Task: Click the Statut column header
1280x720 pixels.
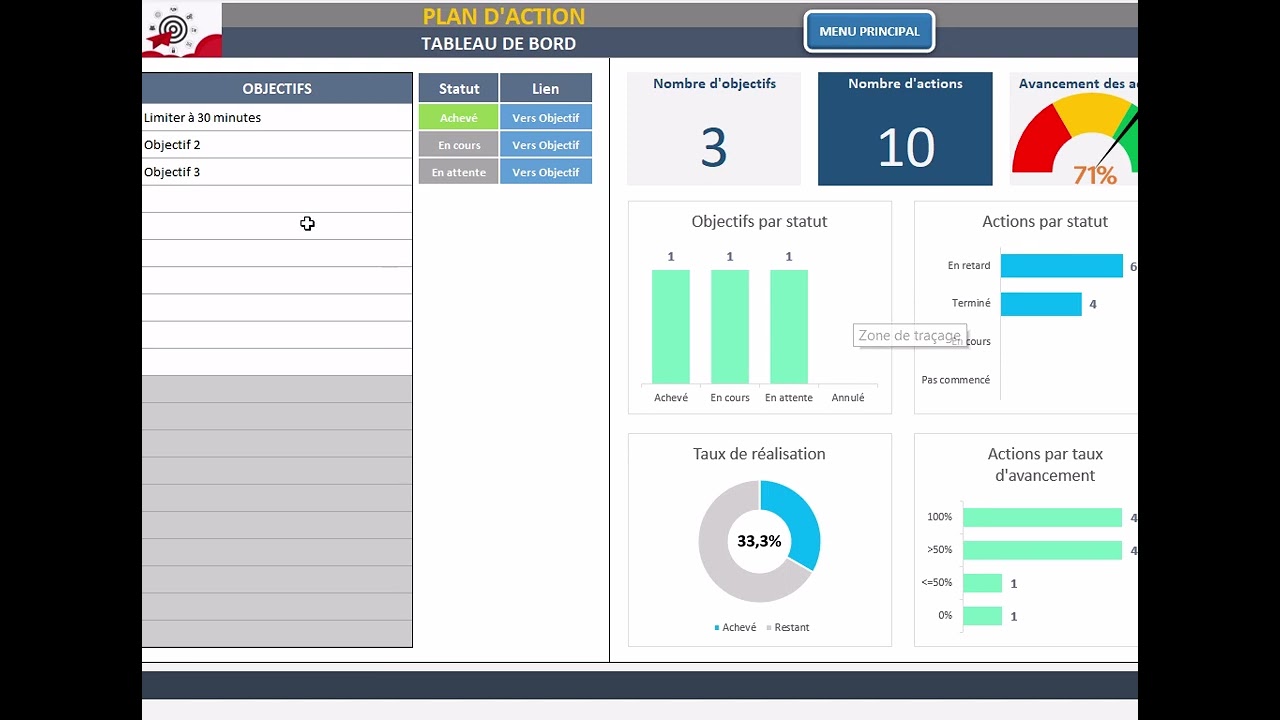Action: pos(459,88)
